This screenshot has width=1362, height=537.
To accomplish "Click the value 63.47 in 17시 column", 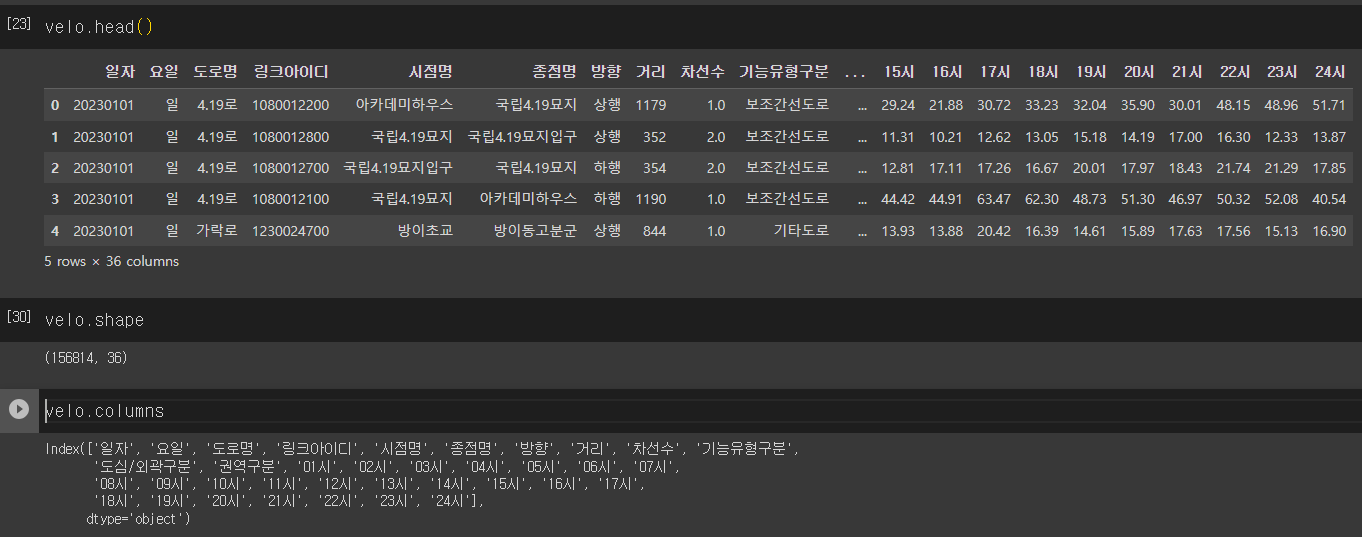I will [994, 199].
